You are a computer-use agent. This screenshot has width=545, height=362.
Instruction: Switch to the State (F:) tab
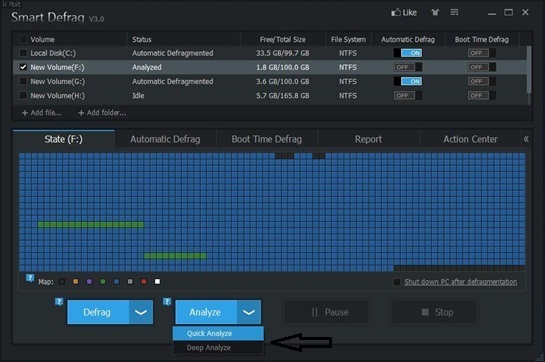pyautogui.click(x=64, y=139)
